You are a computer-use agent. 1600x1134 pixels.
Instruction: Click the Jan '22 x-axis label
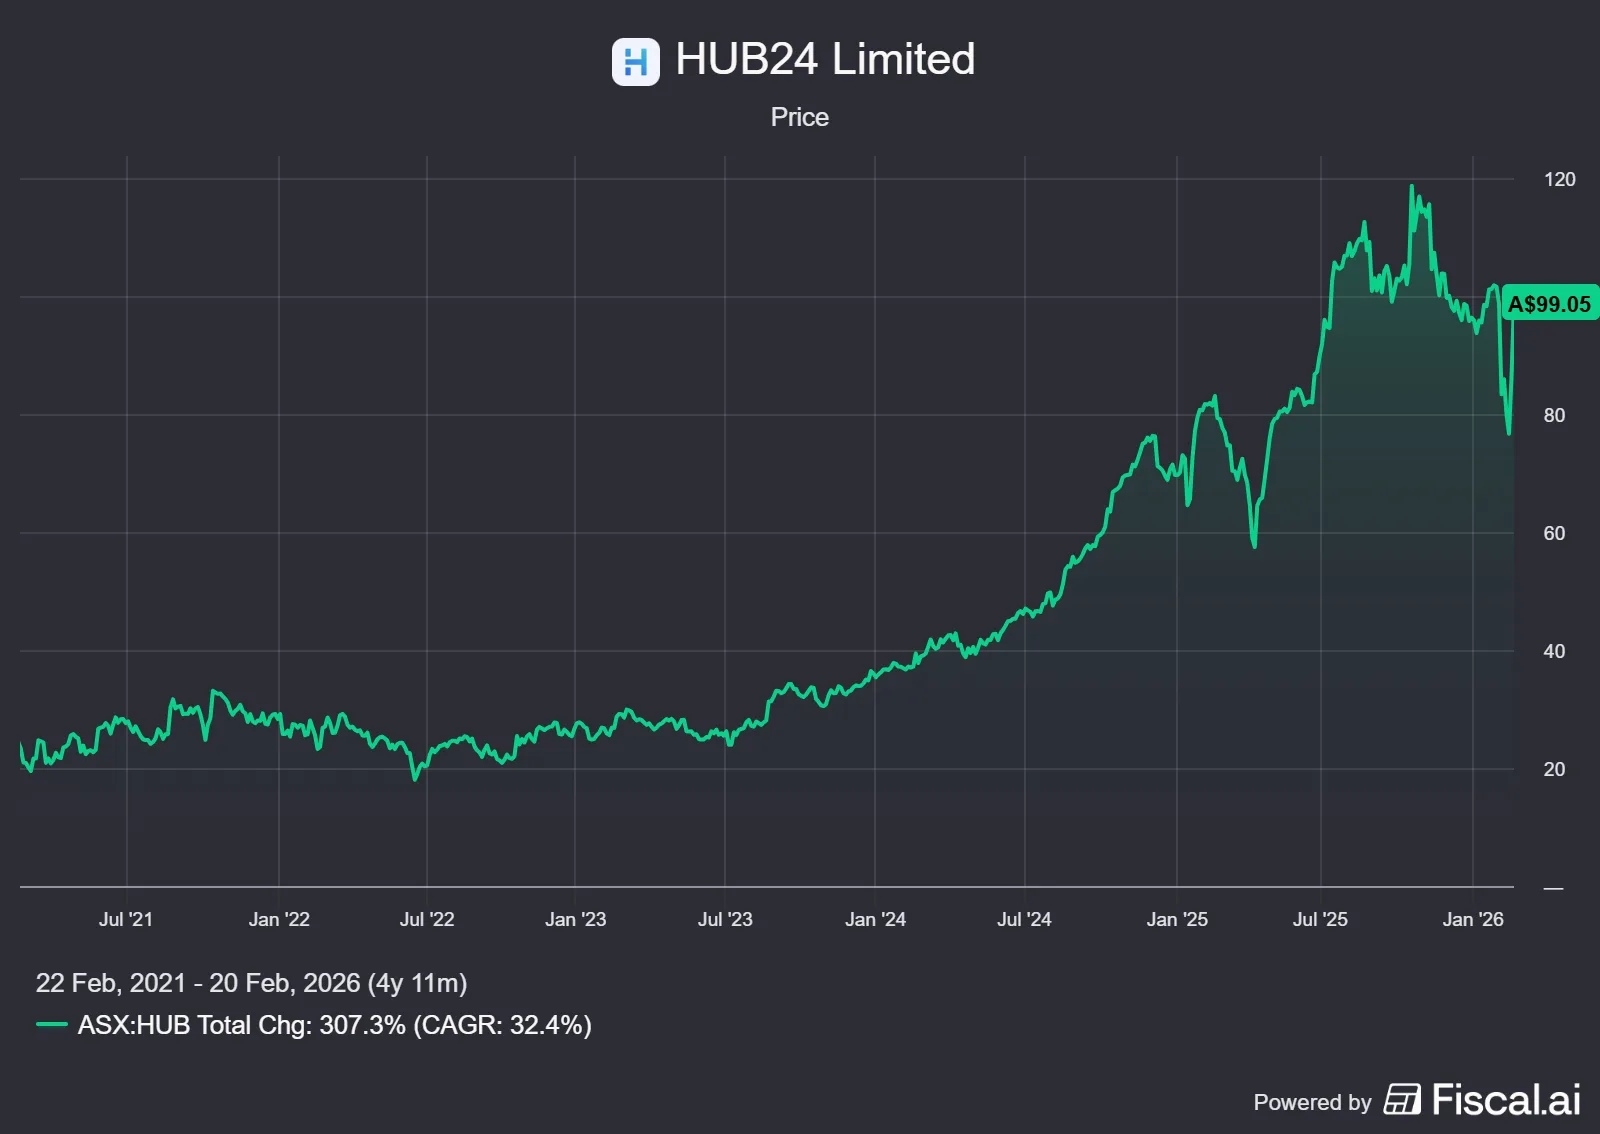click(279, 919)
